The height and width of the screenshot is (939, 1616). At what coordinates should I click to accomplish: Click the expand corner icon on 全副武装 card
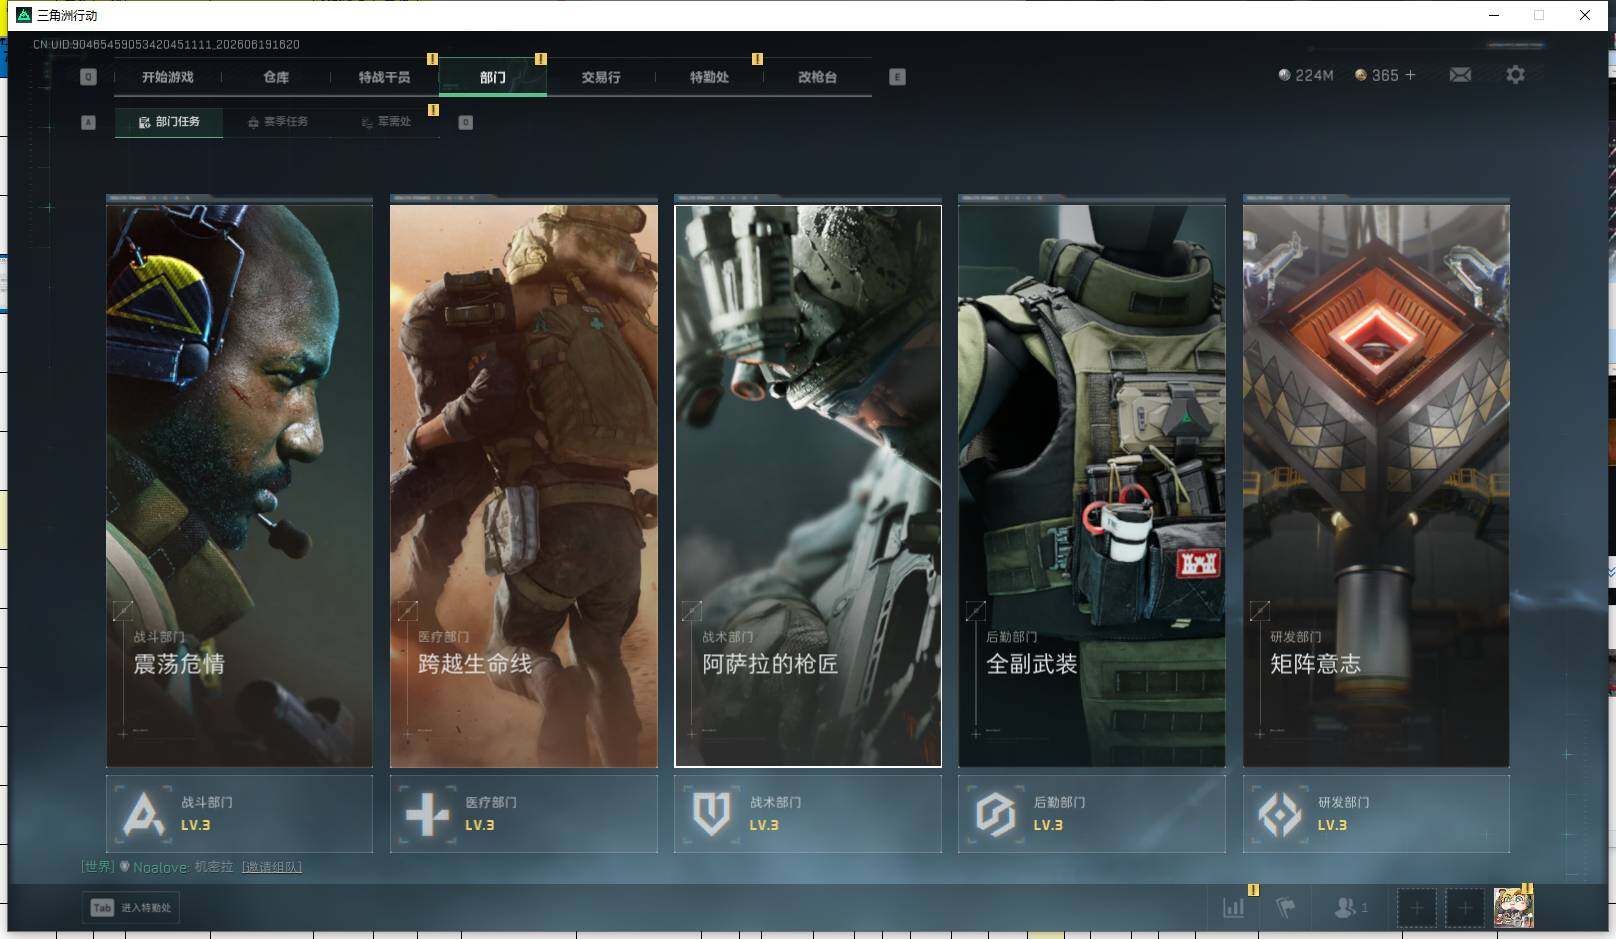(x=976, y=610)
